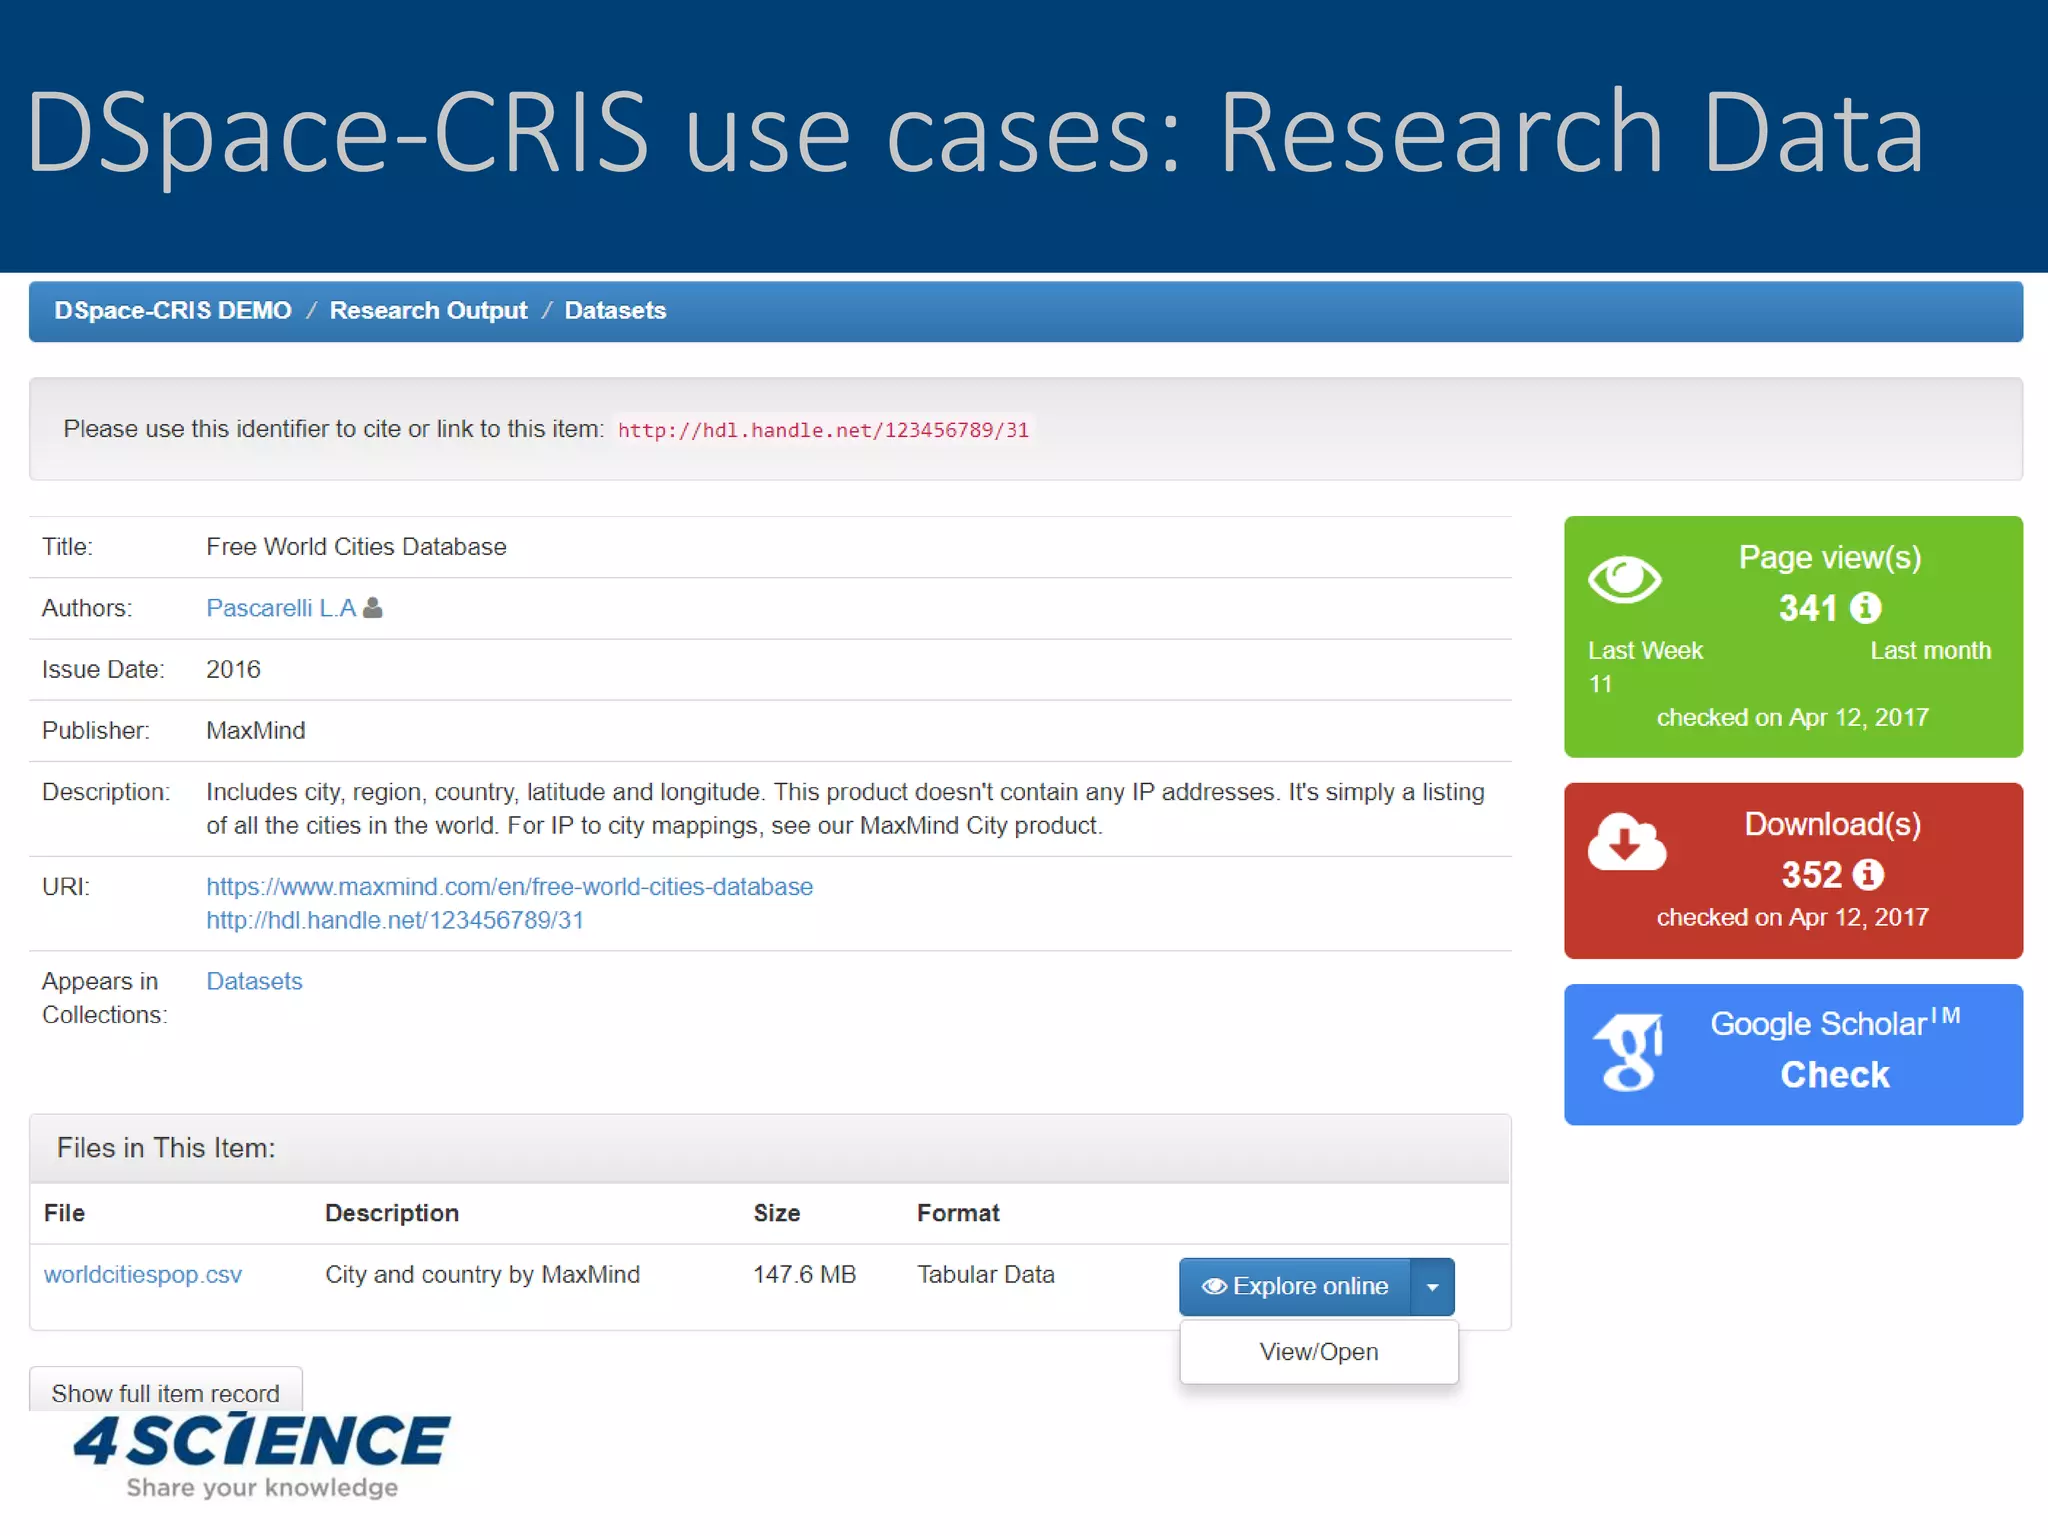The height and width of the screenshot is (1536, 2048).
Task: Click checked on Apr 12, 2017 under Downloads
Action: [x=1793, y=918]
